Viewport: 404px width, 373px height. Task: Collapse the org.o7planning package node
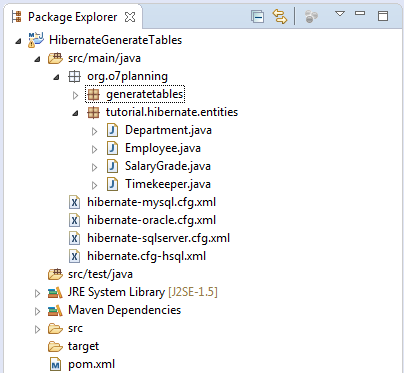point(56,77)
